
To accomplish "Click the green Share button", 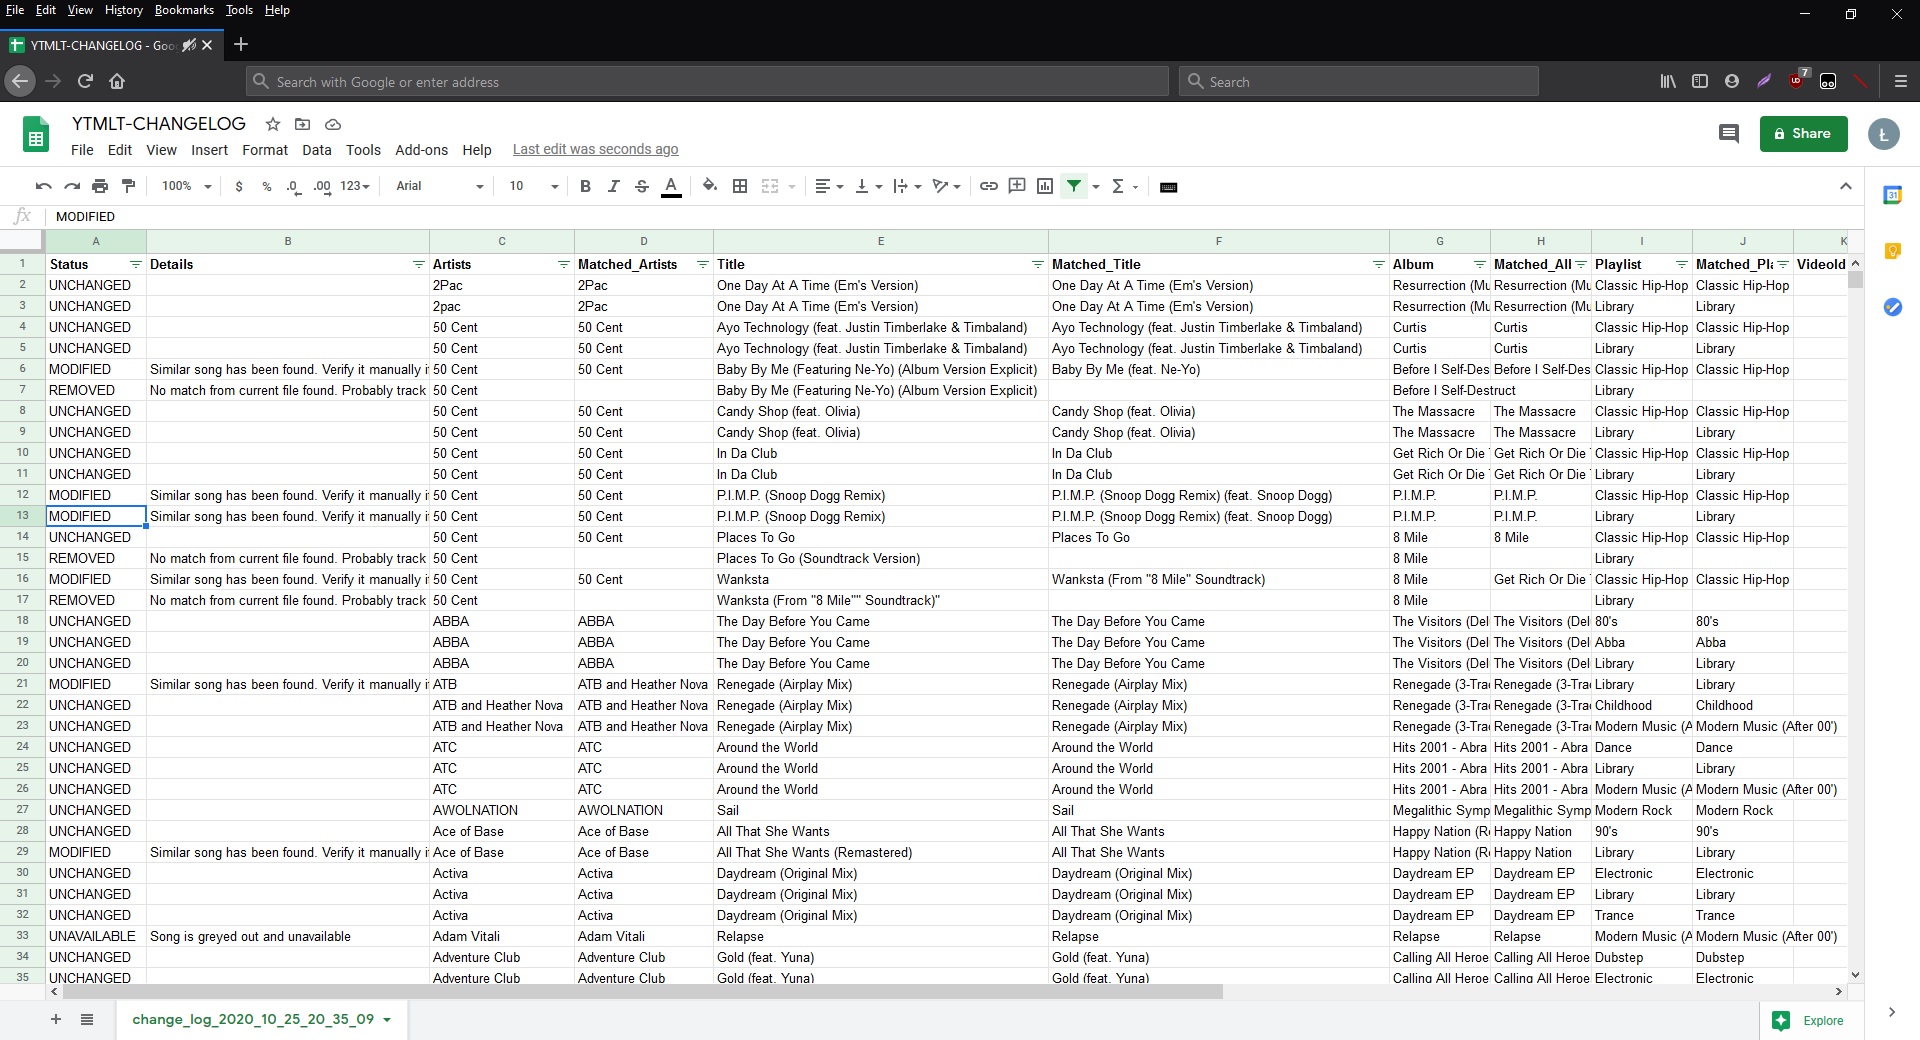I will 1803,133.
